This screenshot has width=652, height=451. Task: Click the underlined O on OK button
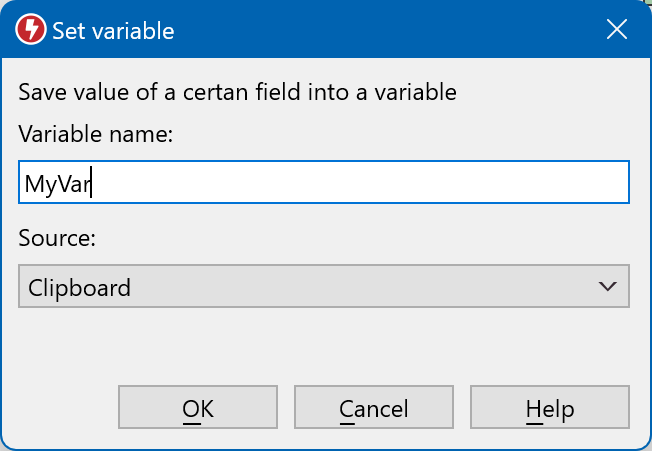(190, 408)
